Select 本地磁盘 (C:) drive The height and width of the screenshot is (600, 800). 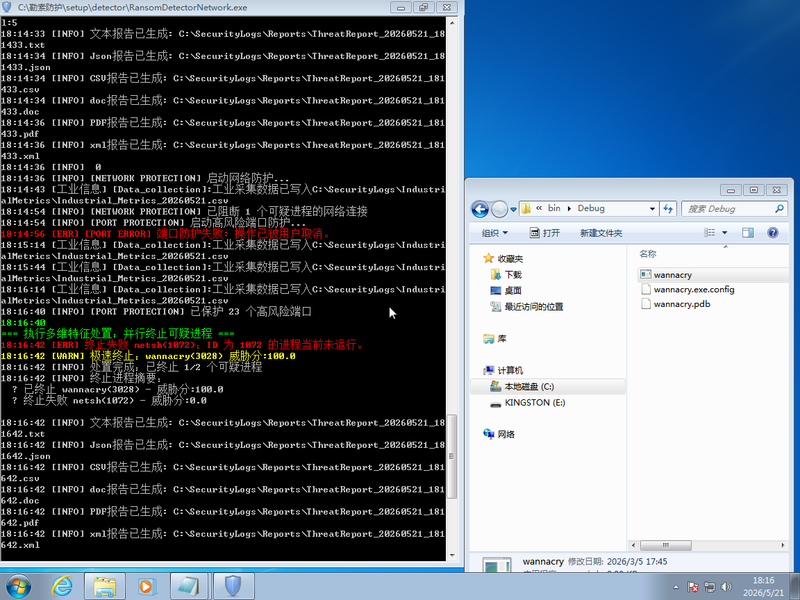pyautogui.click(x=522, y=386)
